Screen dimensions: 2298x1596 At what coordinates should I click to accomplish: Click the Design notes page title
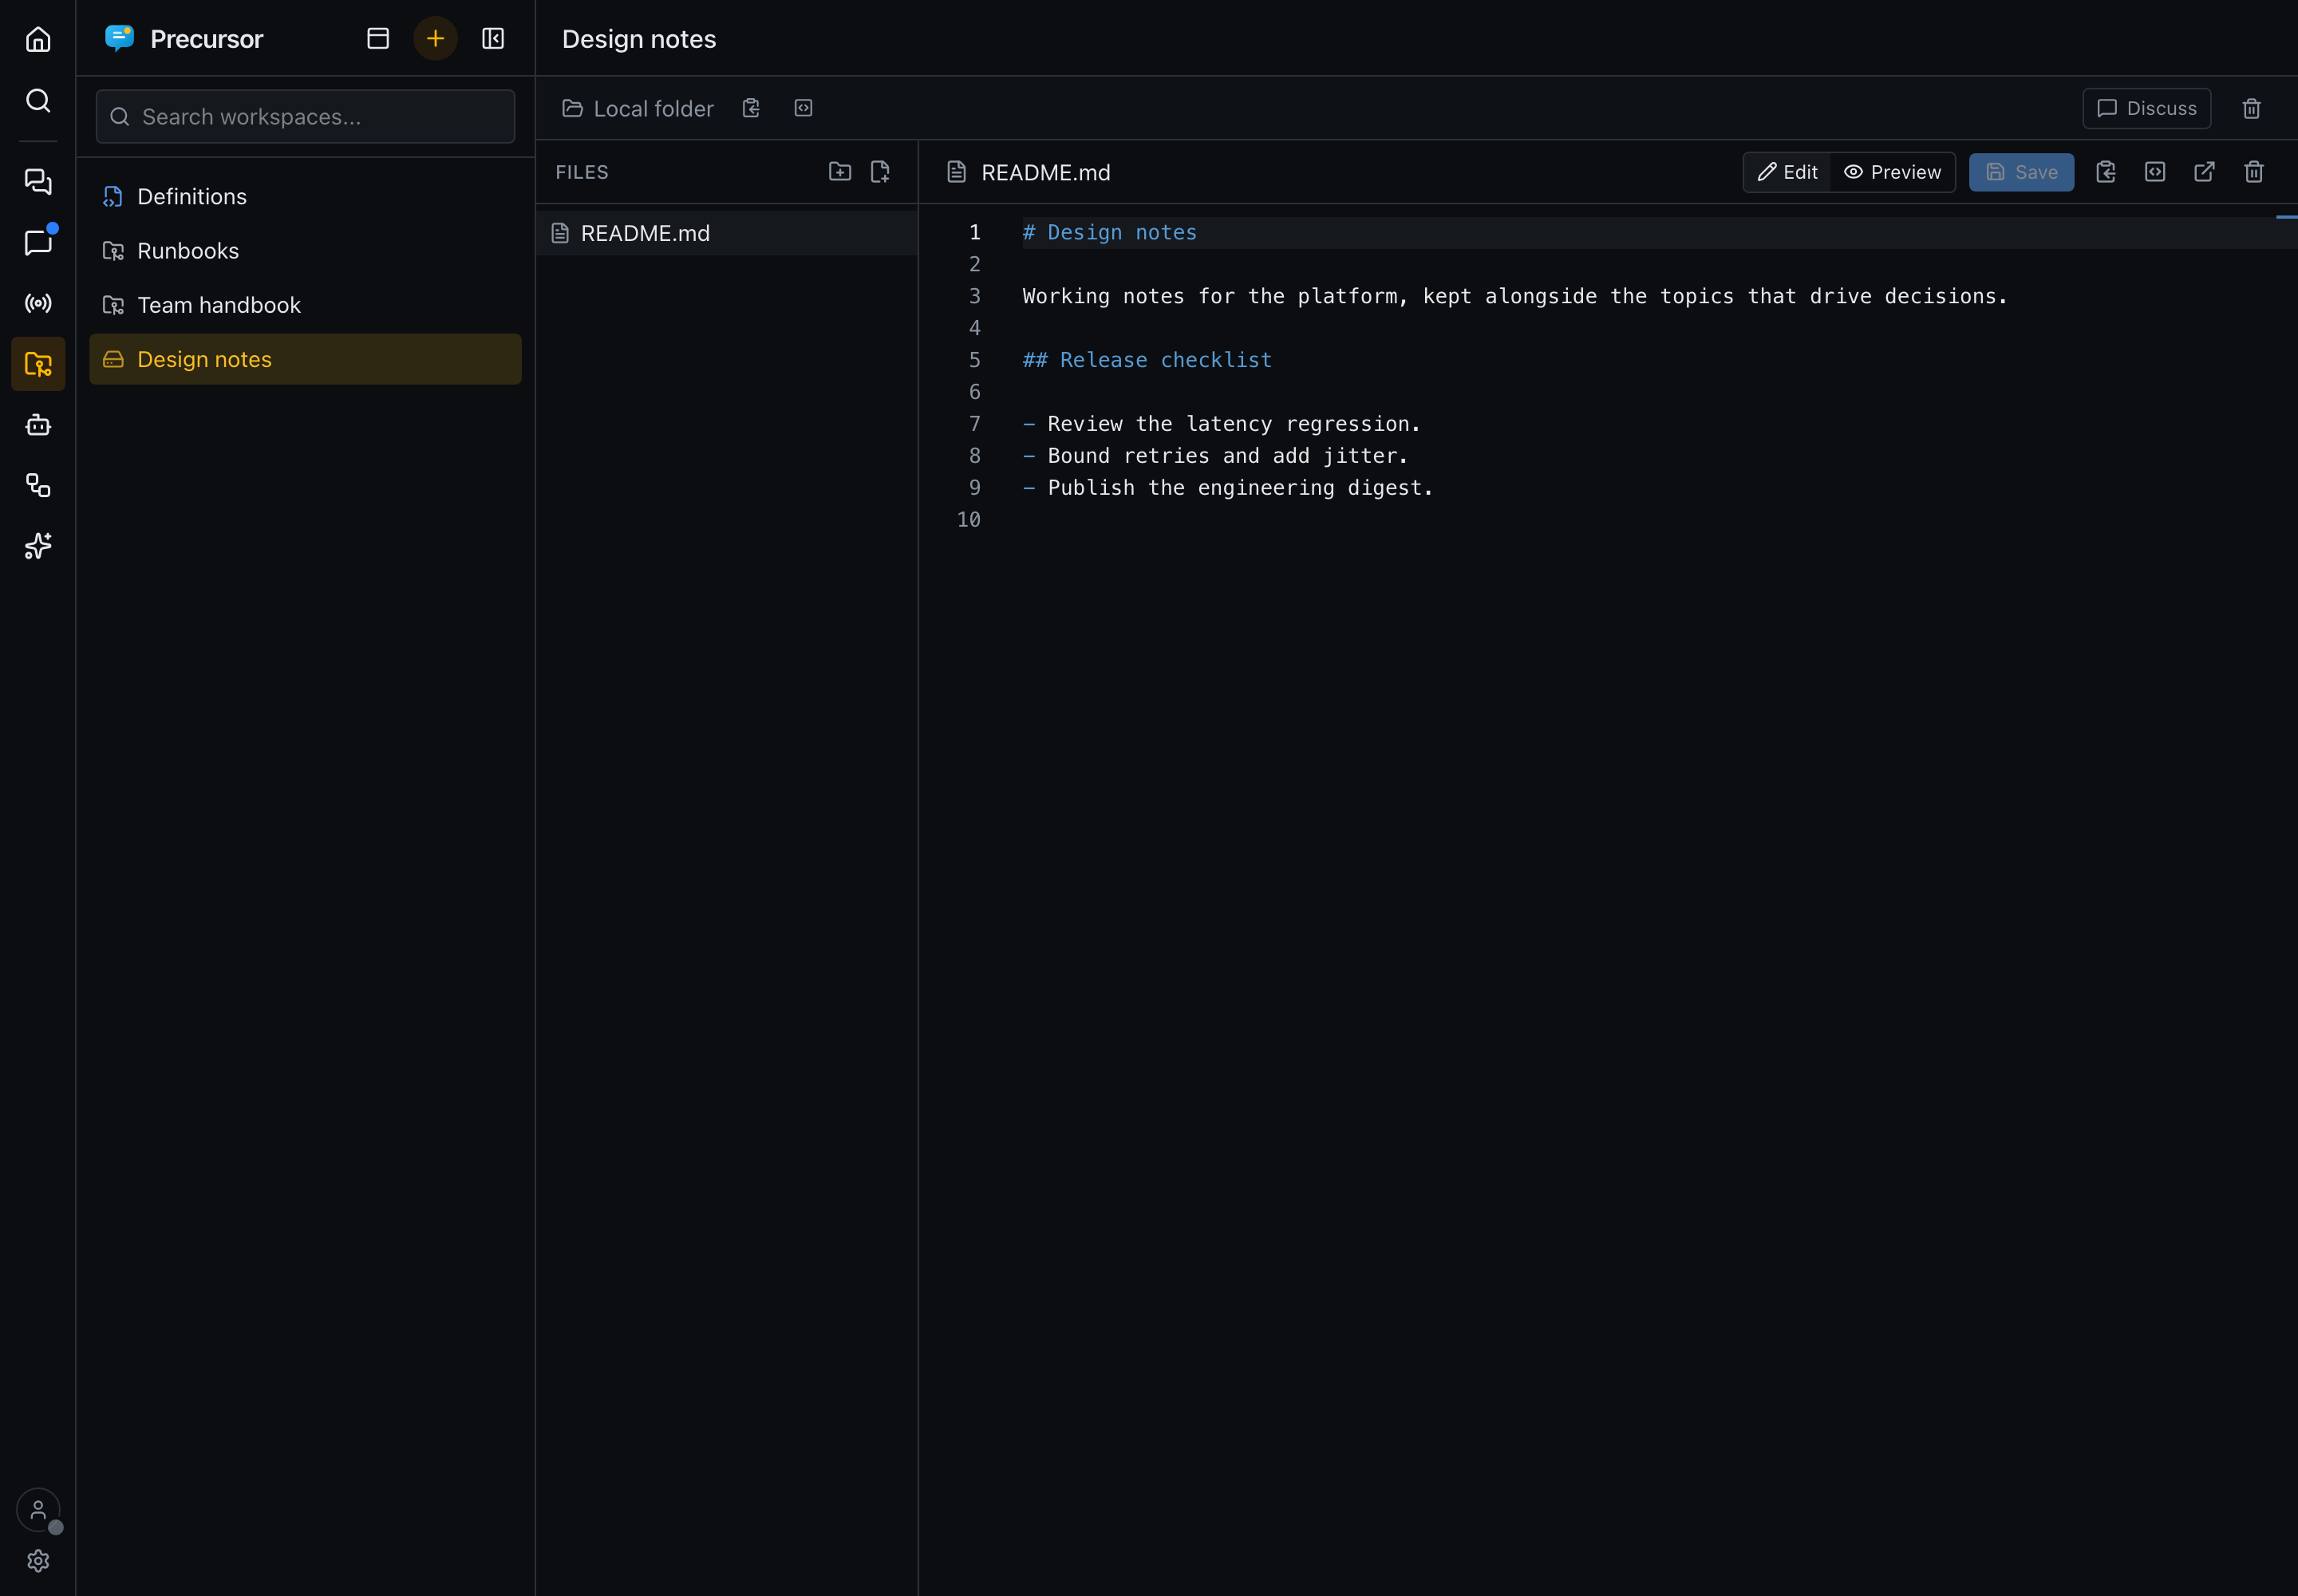[639, 39]
